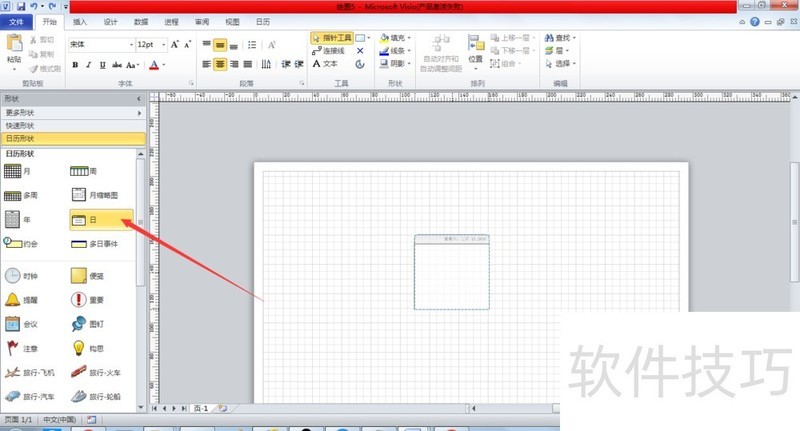
Task: Select the 会议 meeting shape
Action: pos(20,324)
